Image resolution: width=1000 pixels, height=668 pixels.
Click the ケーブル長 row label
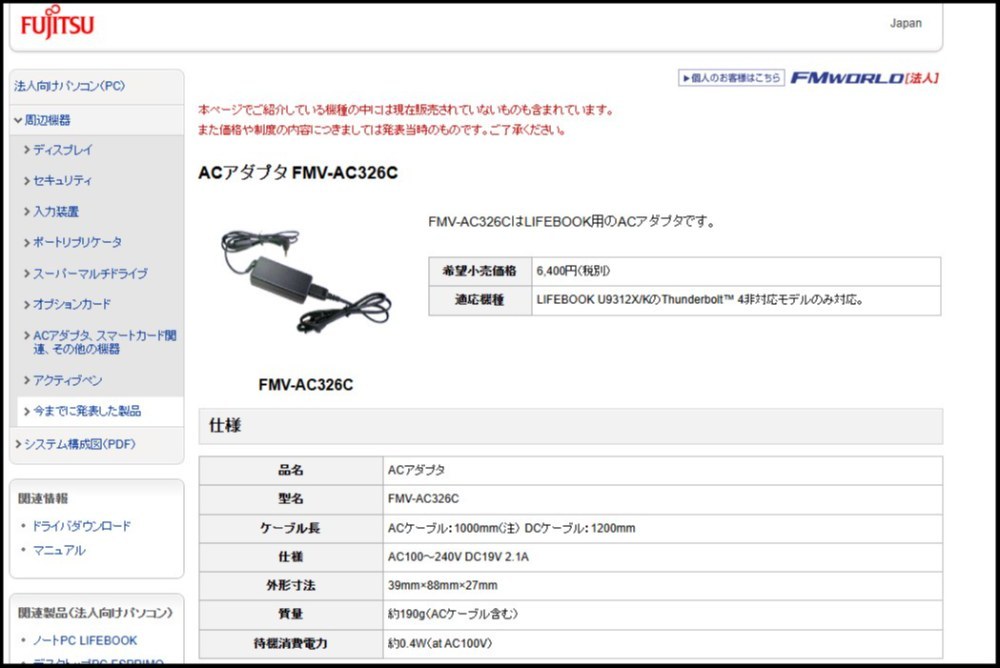point(291,528)
